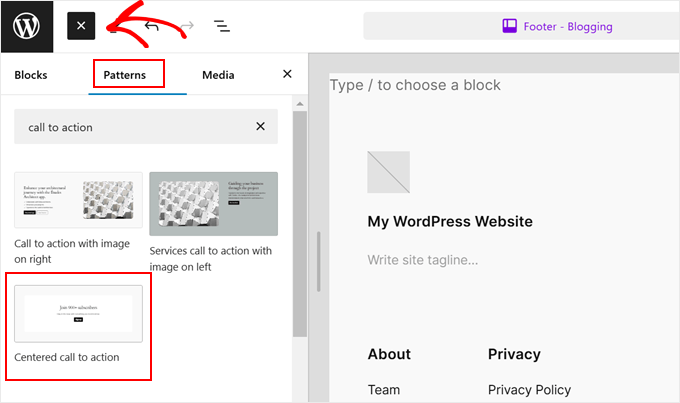
Task: Click 'My WordPress Website' site title
Action: tap(450, 221)
